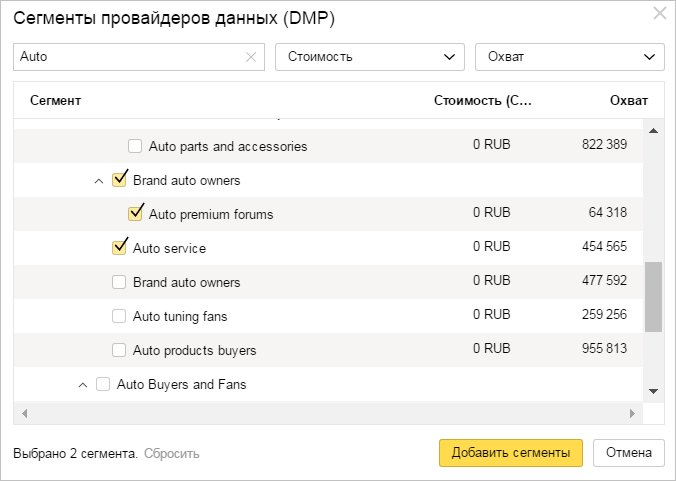This screenshot has width=676, height=481.
Task: Check the Auto parts and accessories box
Action: coord(136,146)
